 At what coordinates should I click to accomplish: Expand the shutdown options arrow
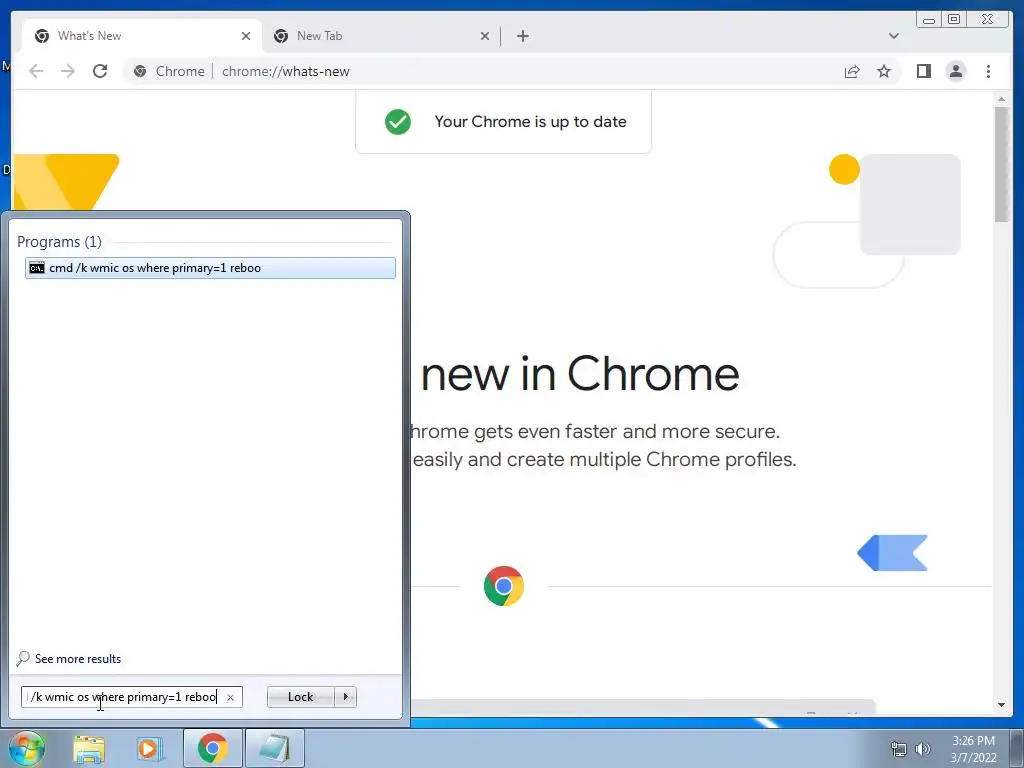pyautogui.click(x=345, y=697)
